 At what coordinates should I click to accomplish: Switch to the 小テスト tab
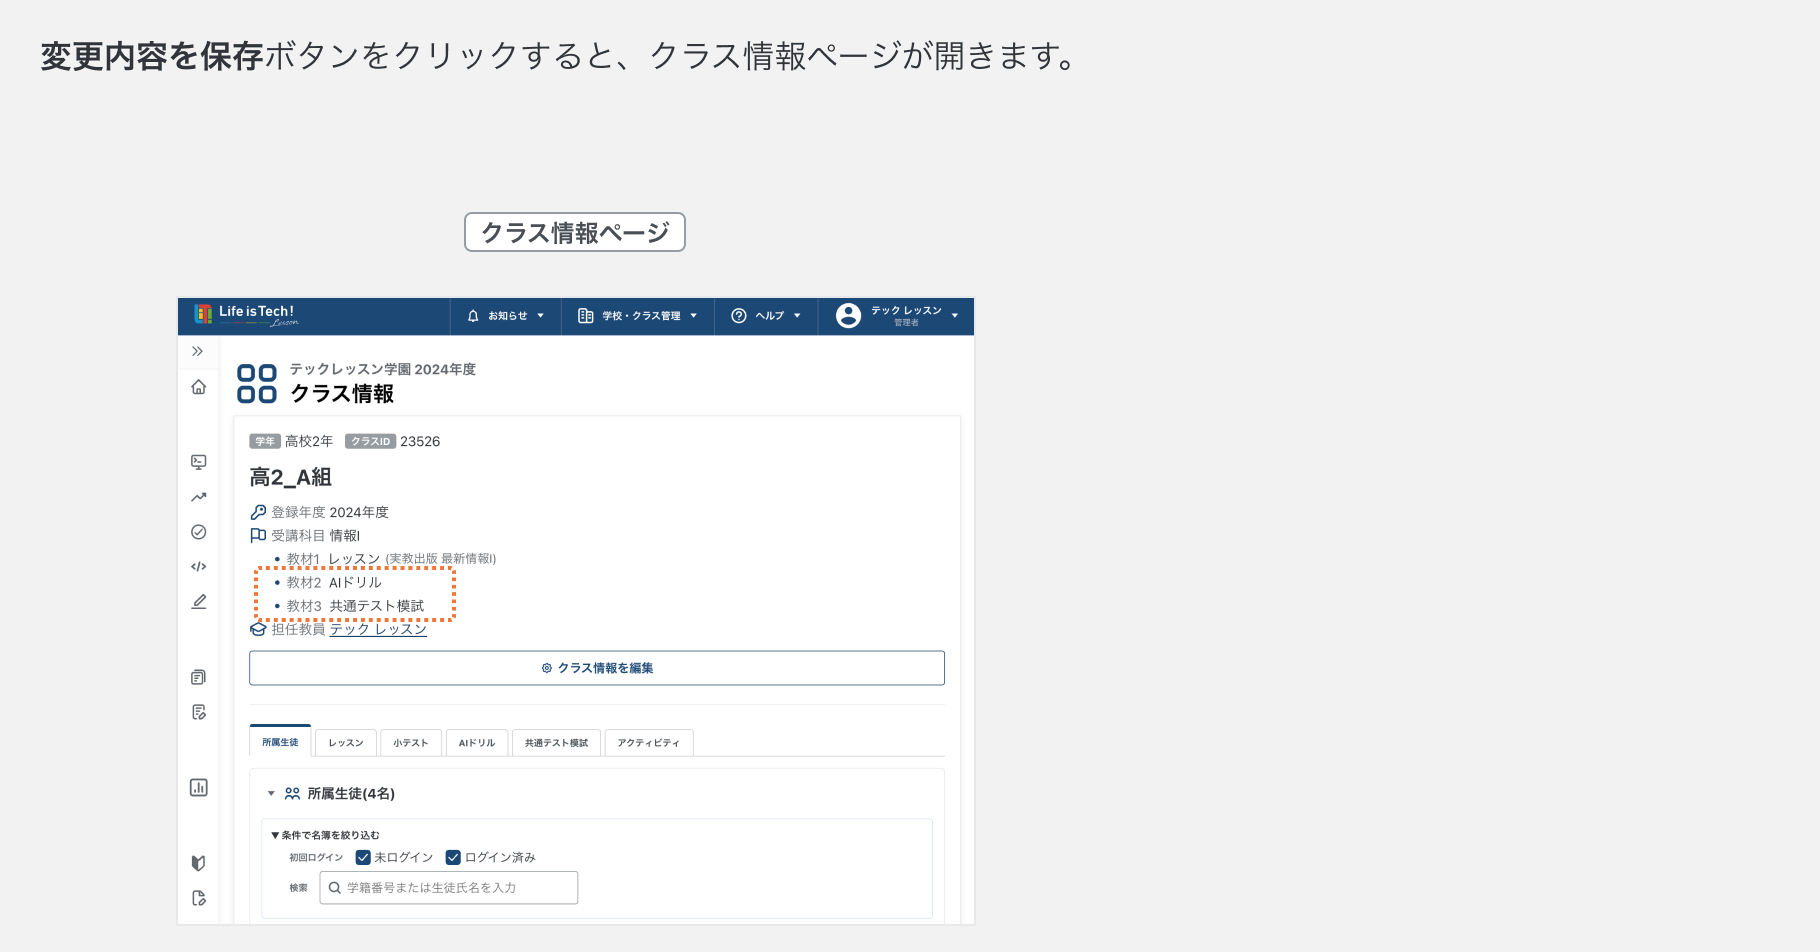tap(411, 743)
